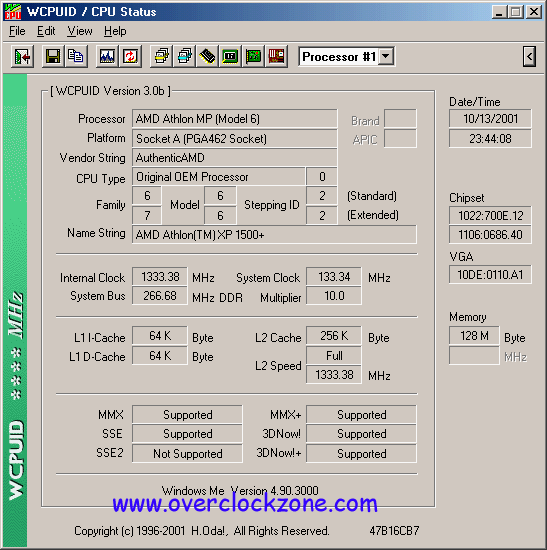Click the Processor field 'AMD Athlon MP (Model 6)'

(x=234, y=119)
